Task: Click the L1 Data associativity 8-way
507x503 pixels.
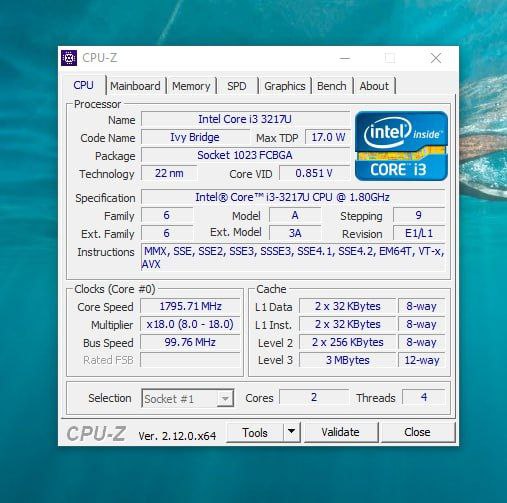Action: [x=422, y=306]
